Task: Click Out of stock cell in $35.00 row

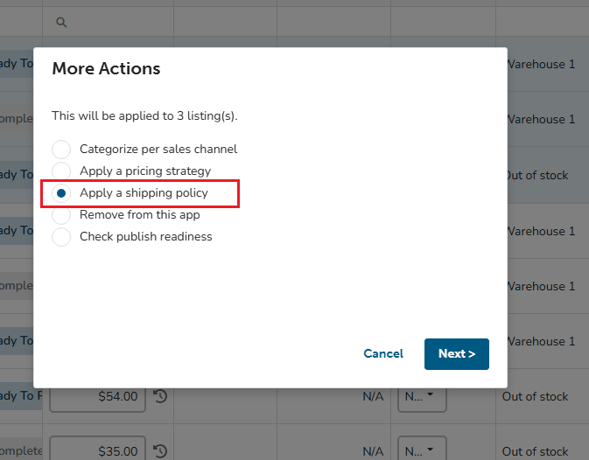Action: pyautogui.click(x=535, y=451)
